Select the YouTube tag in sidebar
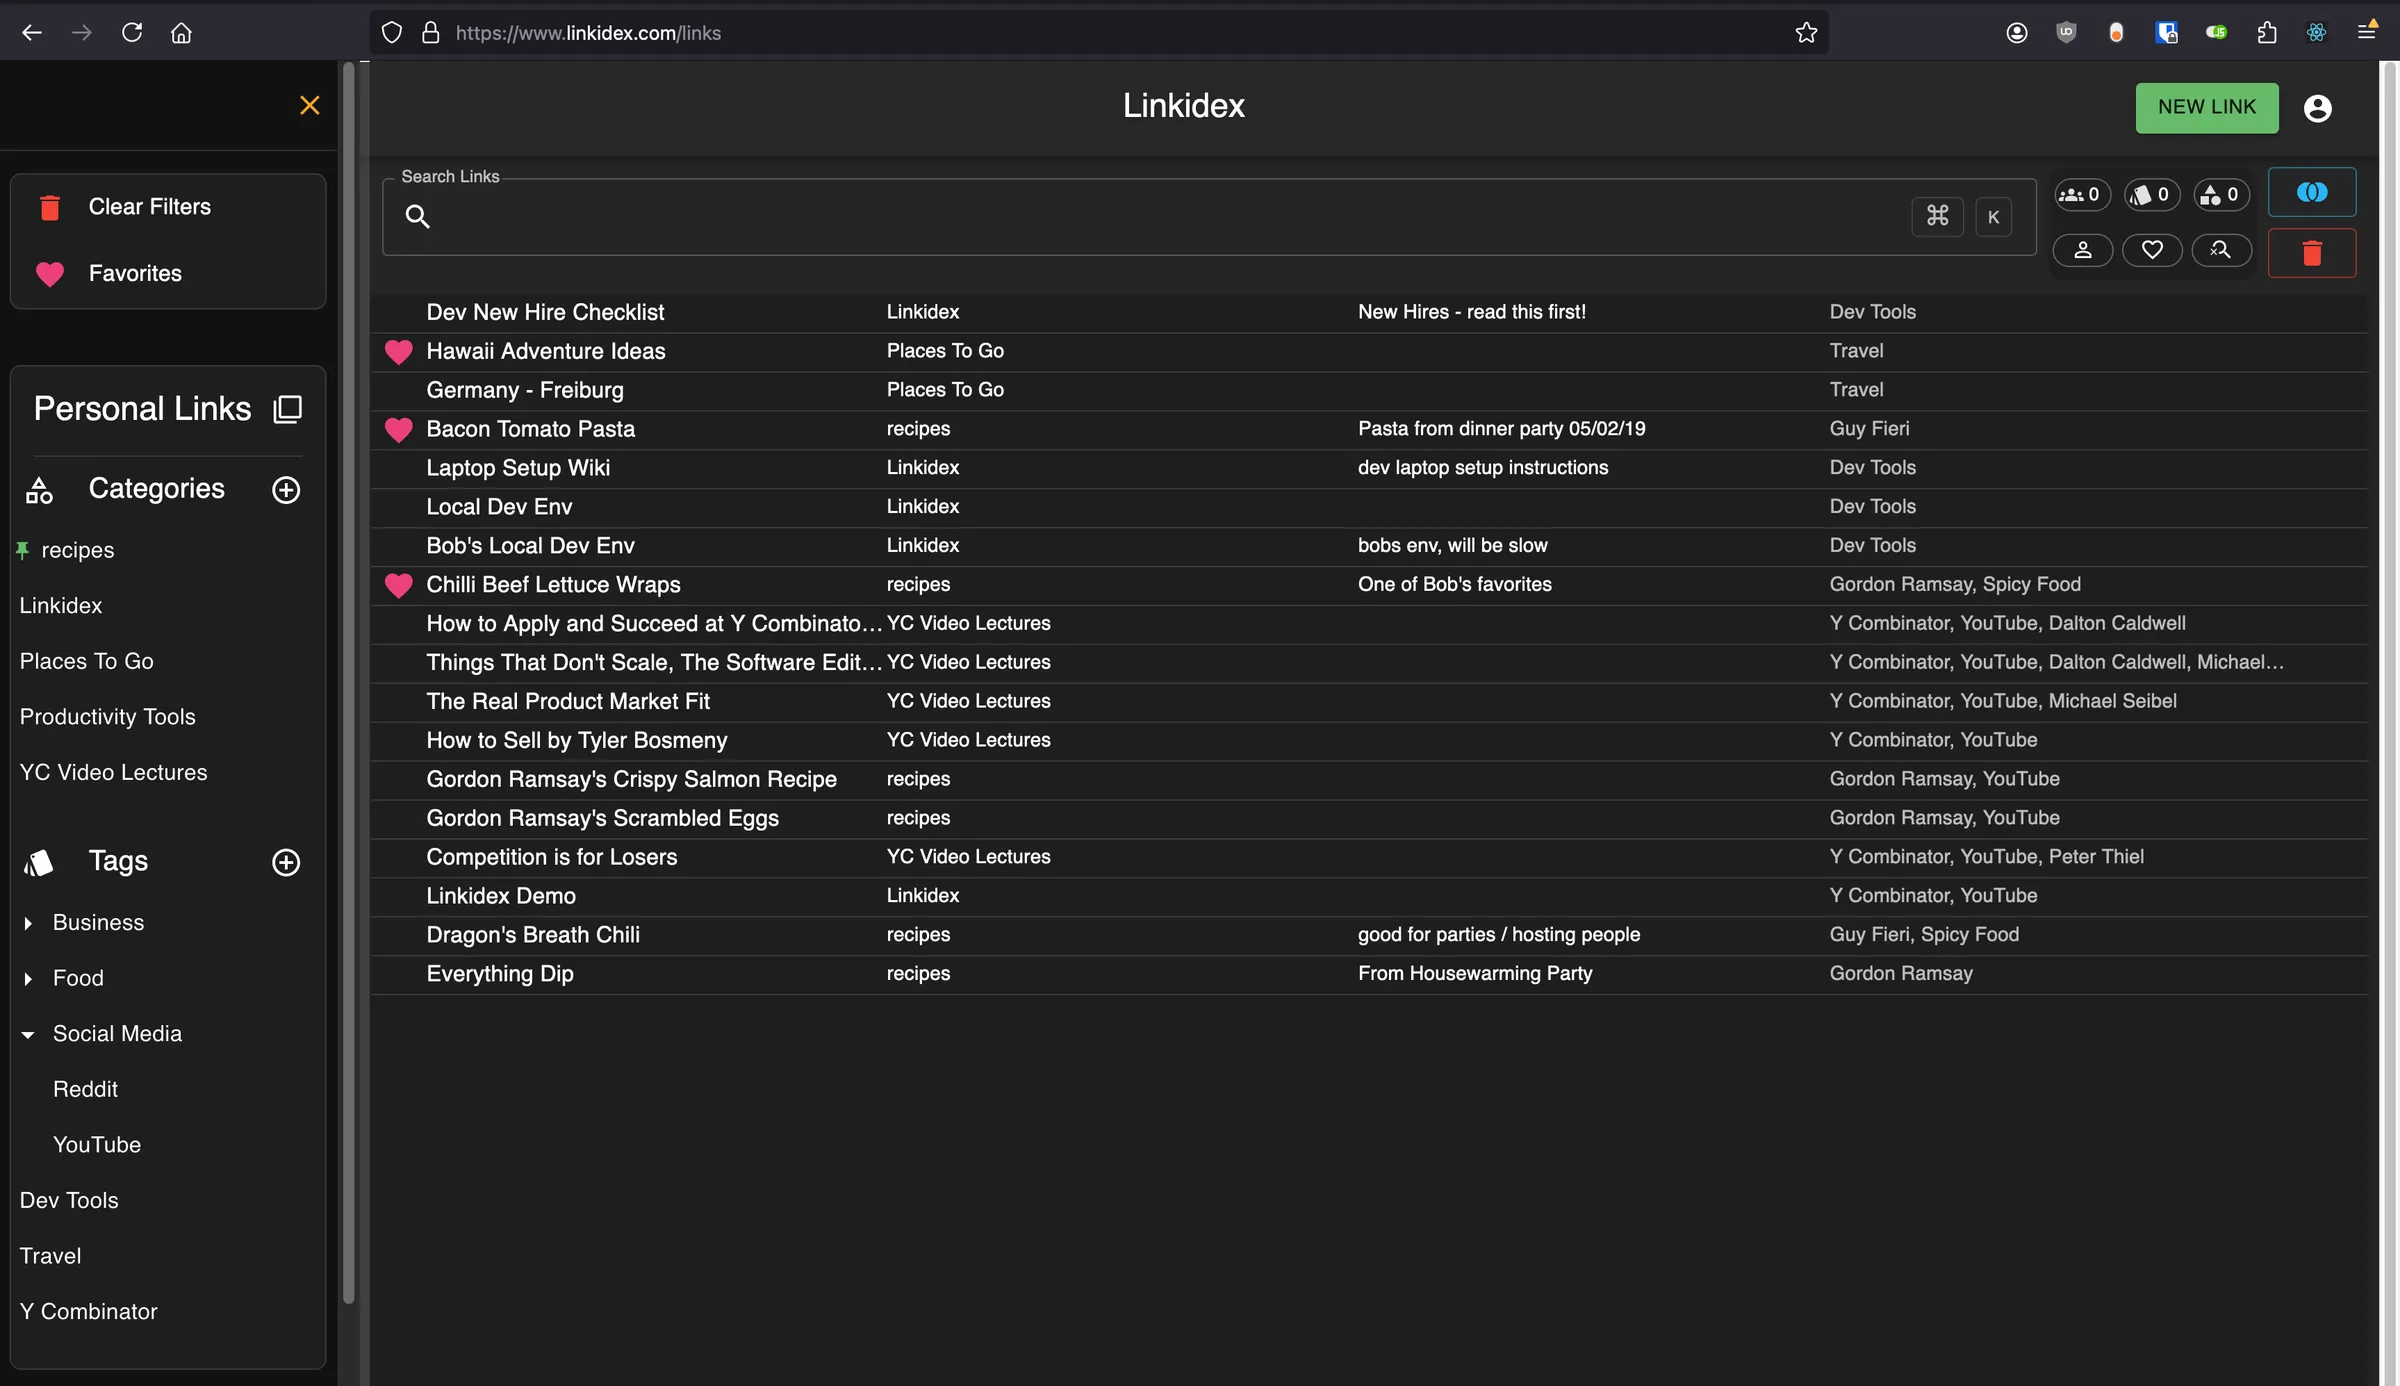This screenshot has width=2400, height=1386. 96,1144
